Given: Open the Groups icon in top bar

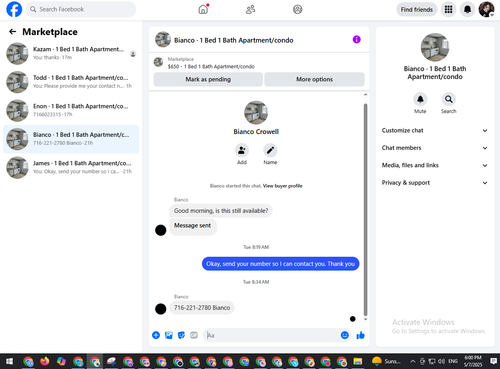Looking at the screenshot, I should [298, 9].
